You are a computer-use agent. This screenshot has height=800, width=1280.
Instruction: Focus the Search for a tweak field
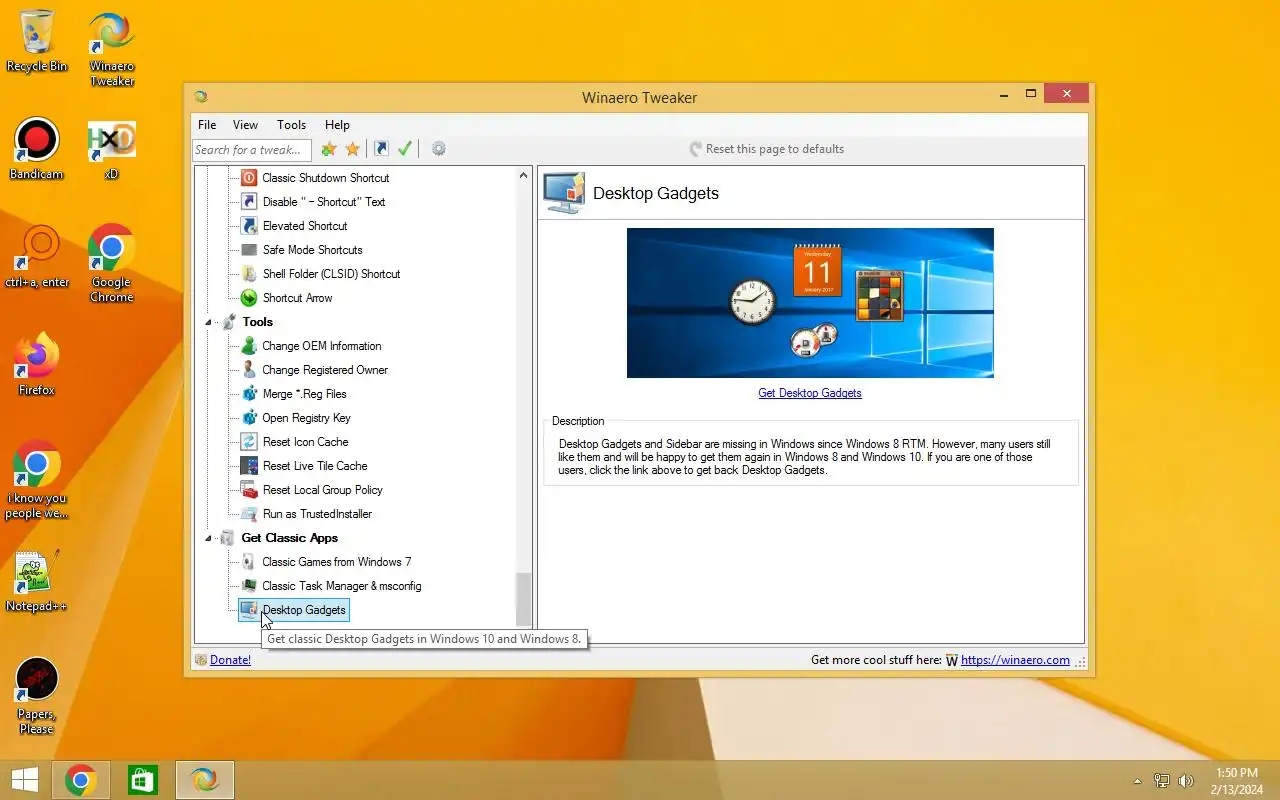[x=252, y=150]
